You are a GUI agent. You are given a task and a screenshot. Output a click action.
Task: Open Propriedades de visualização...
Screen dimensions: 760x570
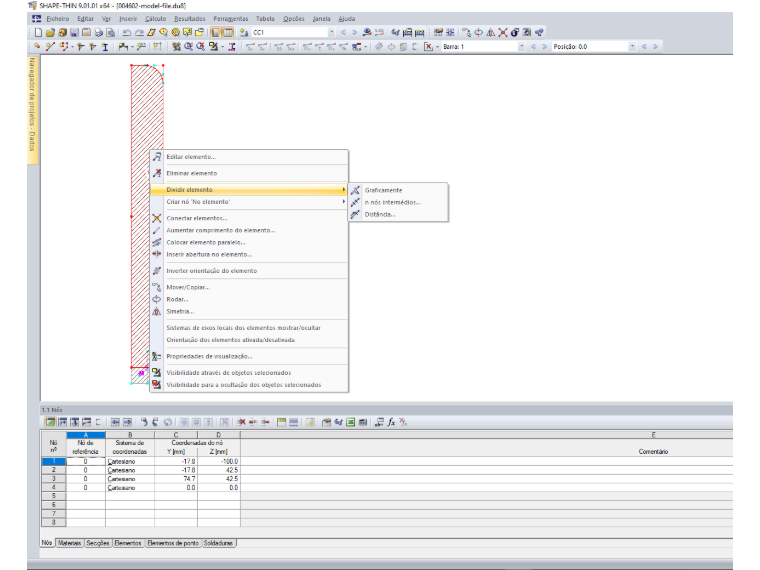[x=249, y=356]
